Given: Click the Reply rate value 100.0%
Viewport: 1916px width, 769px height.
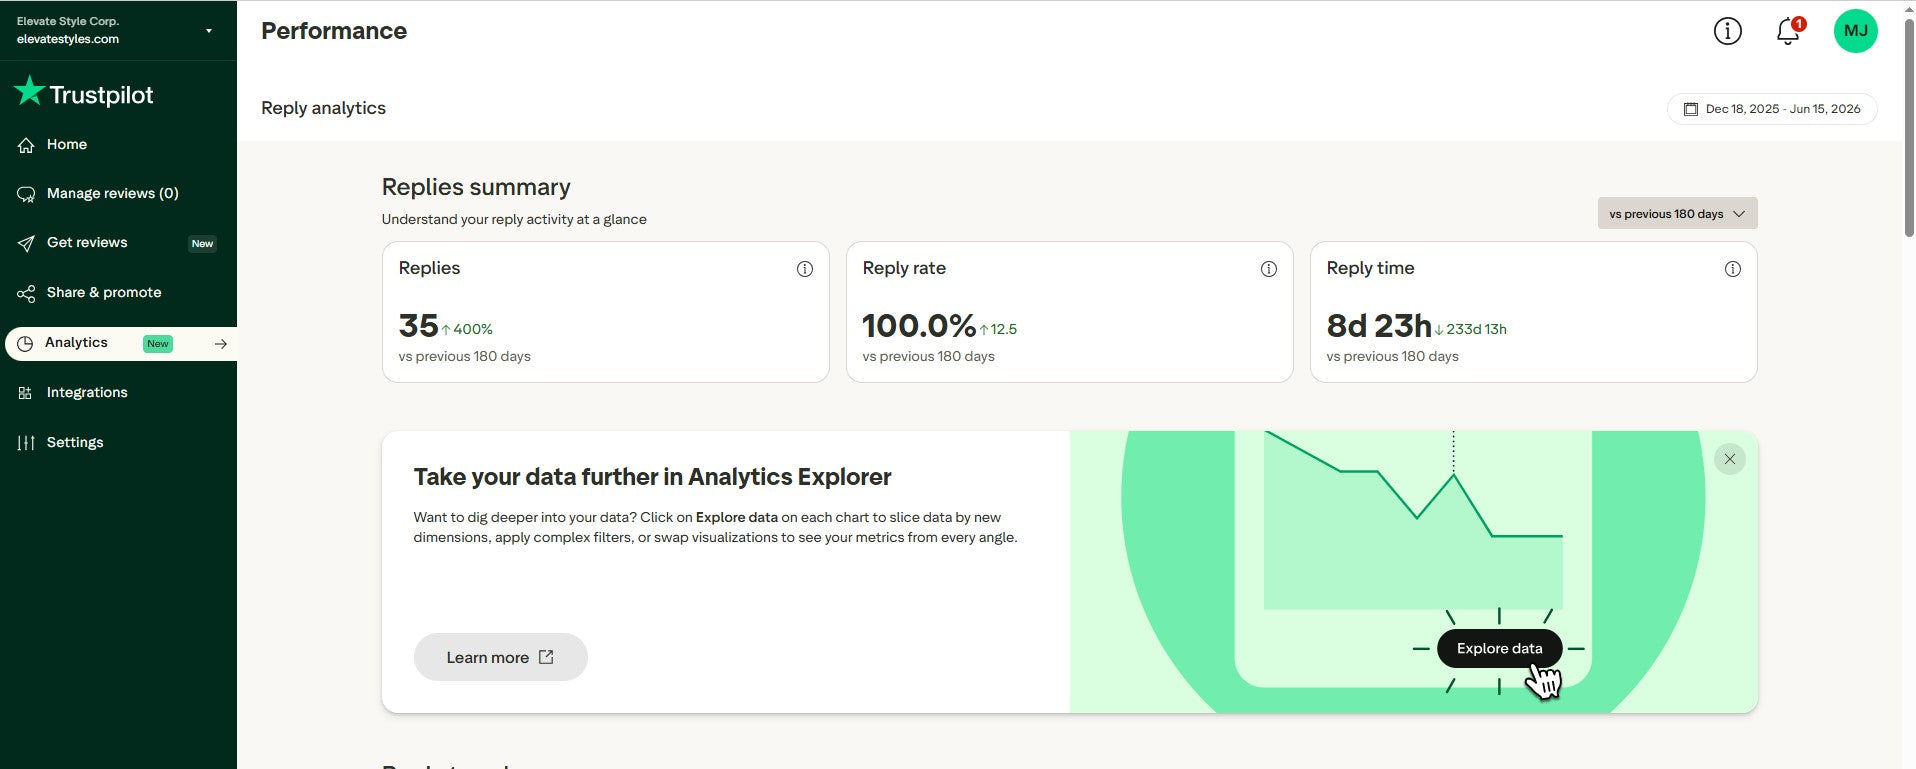Looking at the screenshot, I should click(x=918, y=326).
